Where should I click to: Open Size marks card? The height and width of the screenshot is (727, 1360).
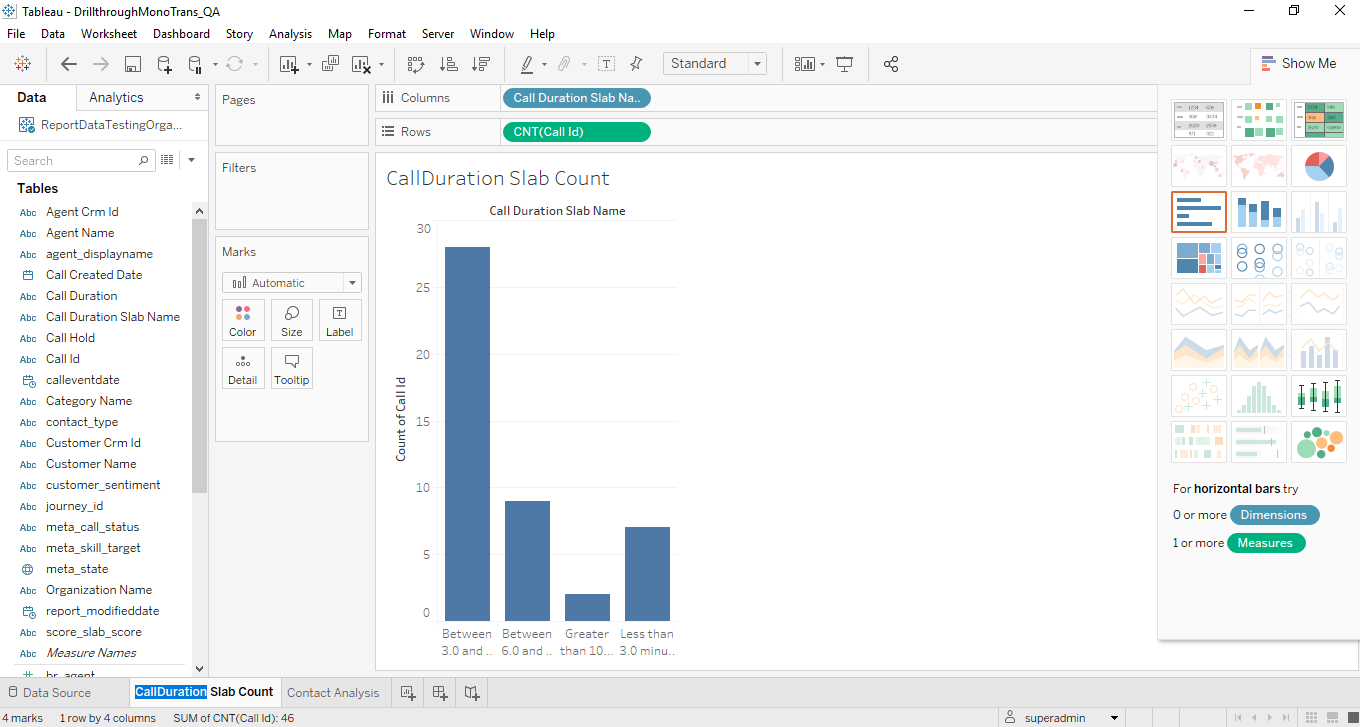coord(291,320)
